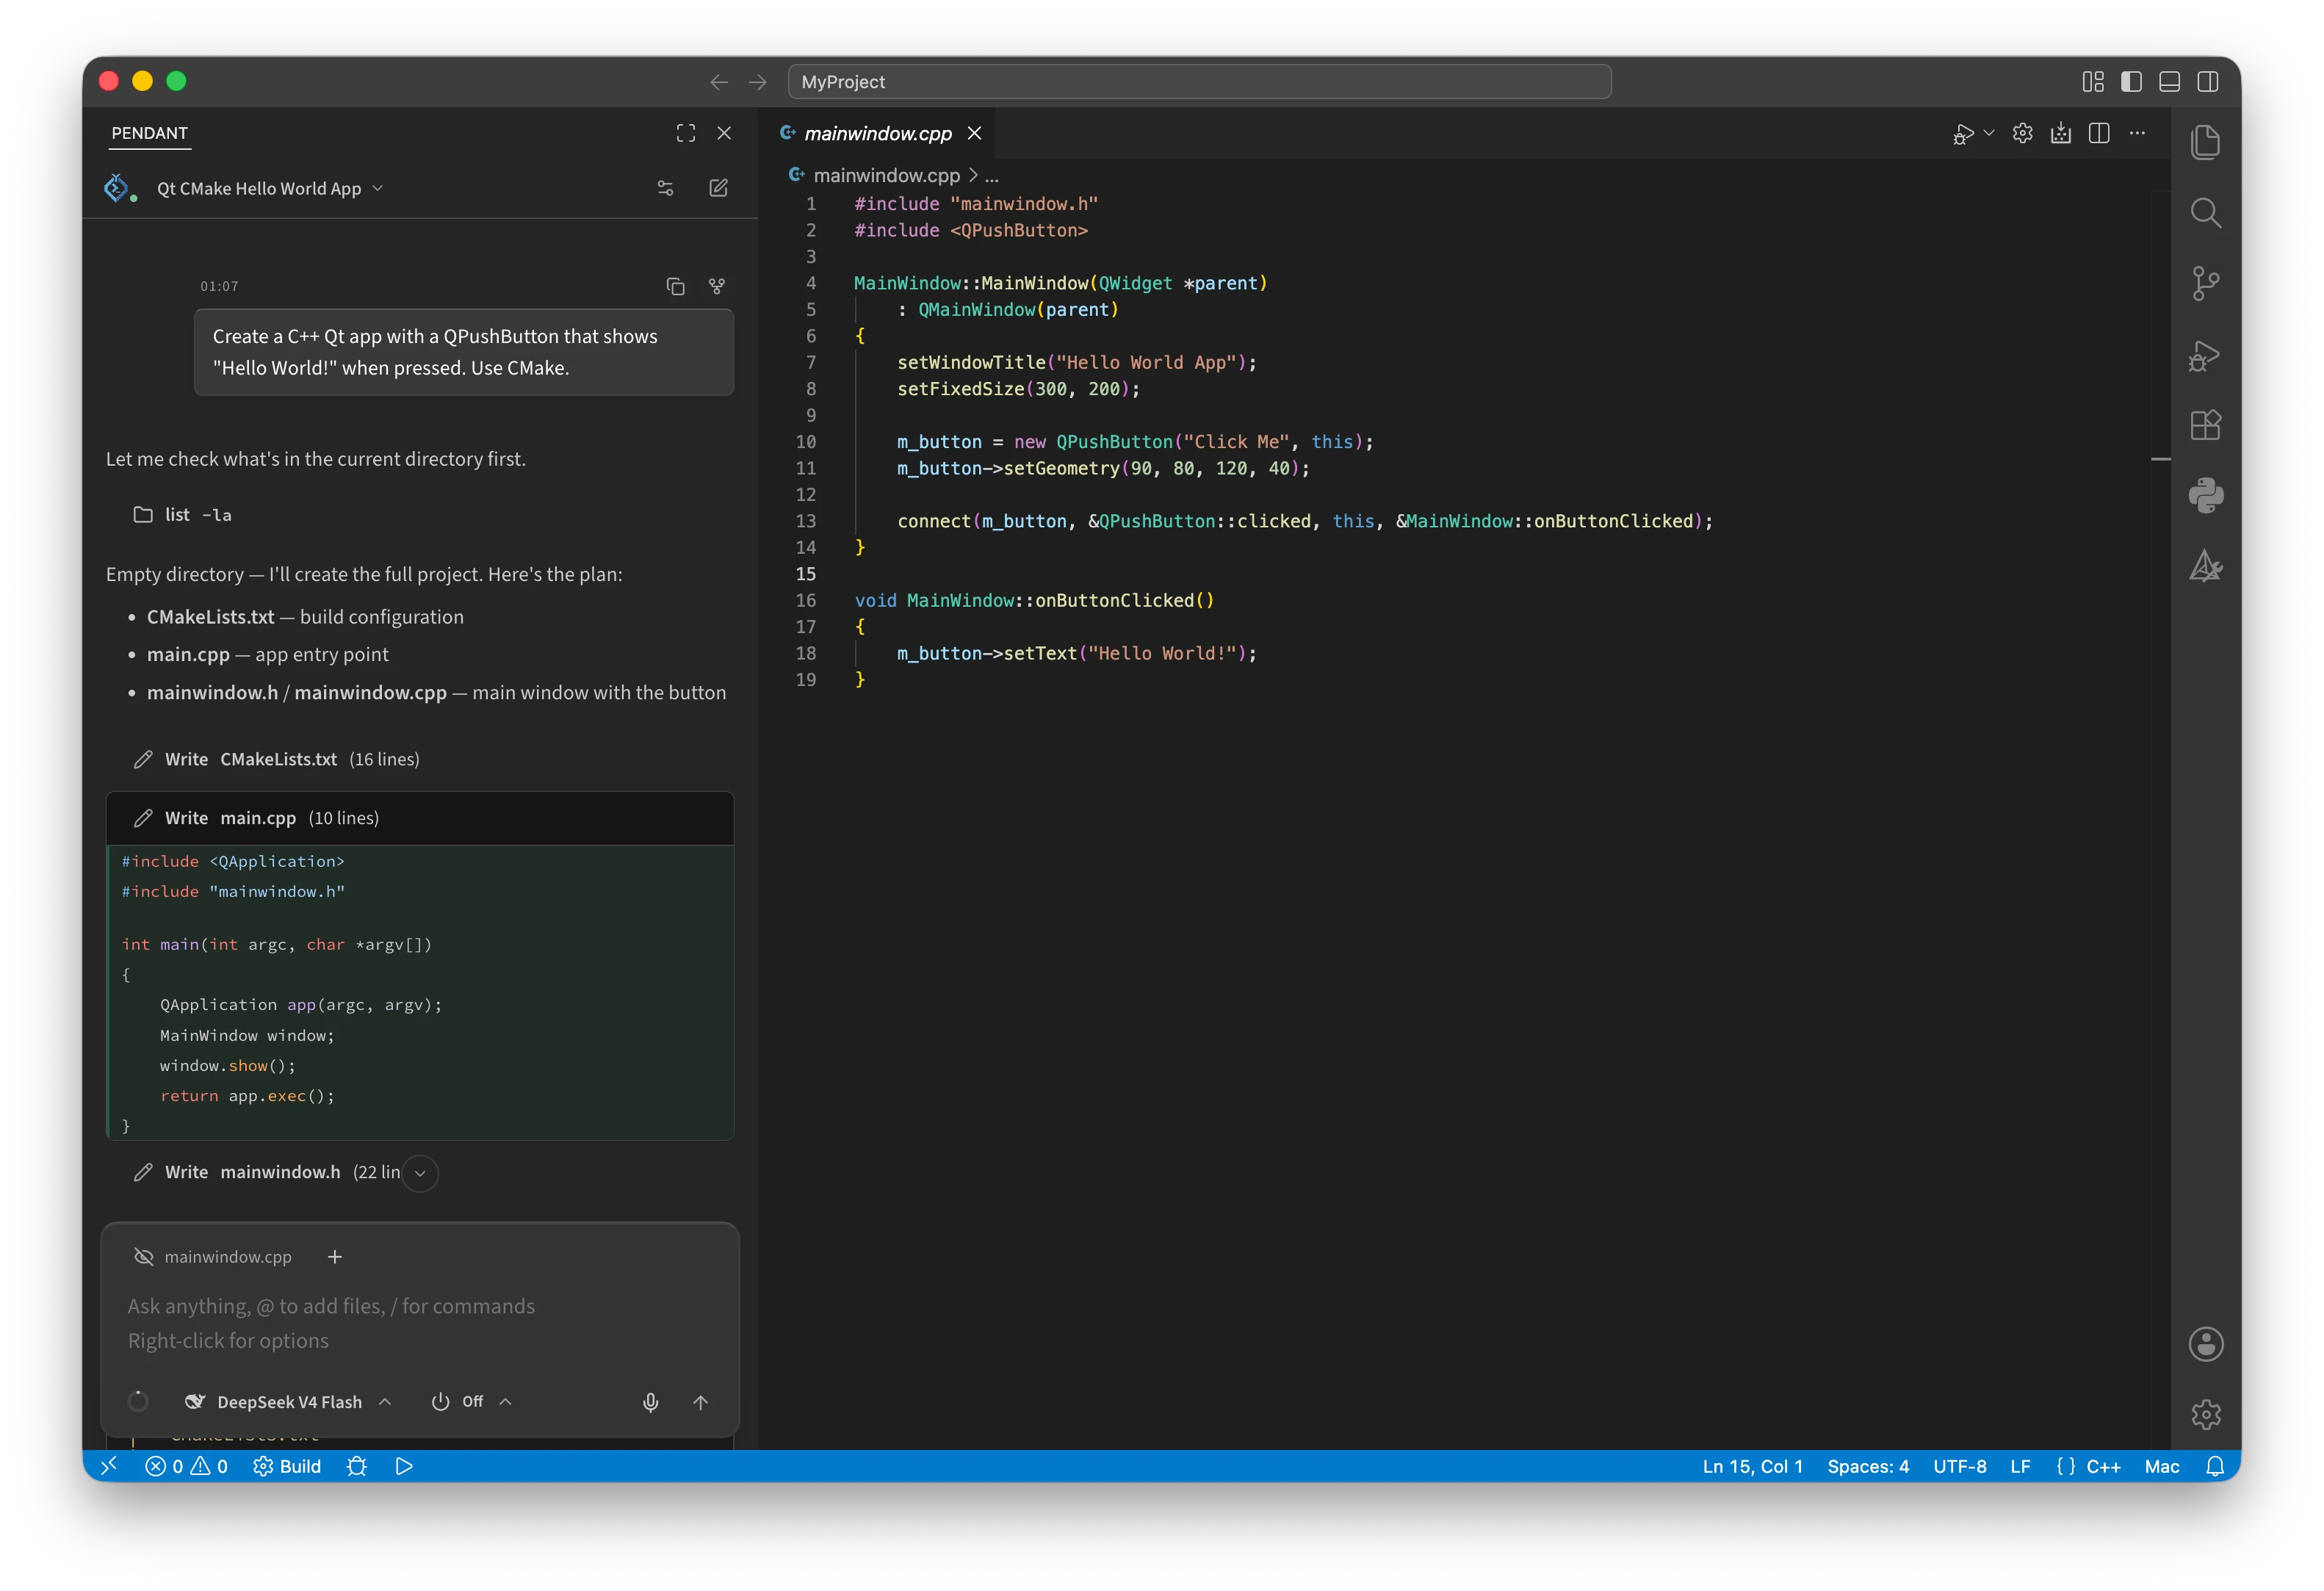Switch to the mainwindow.cpp editor tab
This screenshot has height=1591, width=2324.
(x=878, y=133)
